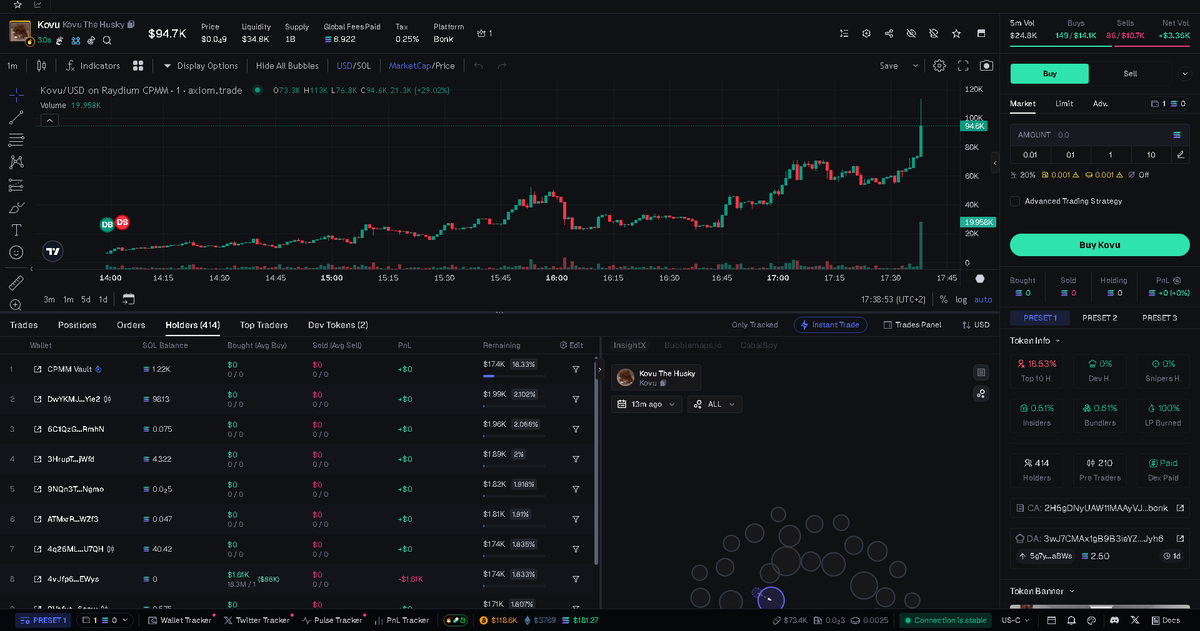This screenshot has height=631, width=1200.
Task: Activate the zoom in tool
Action: click(x=16, y=305)
